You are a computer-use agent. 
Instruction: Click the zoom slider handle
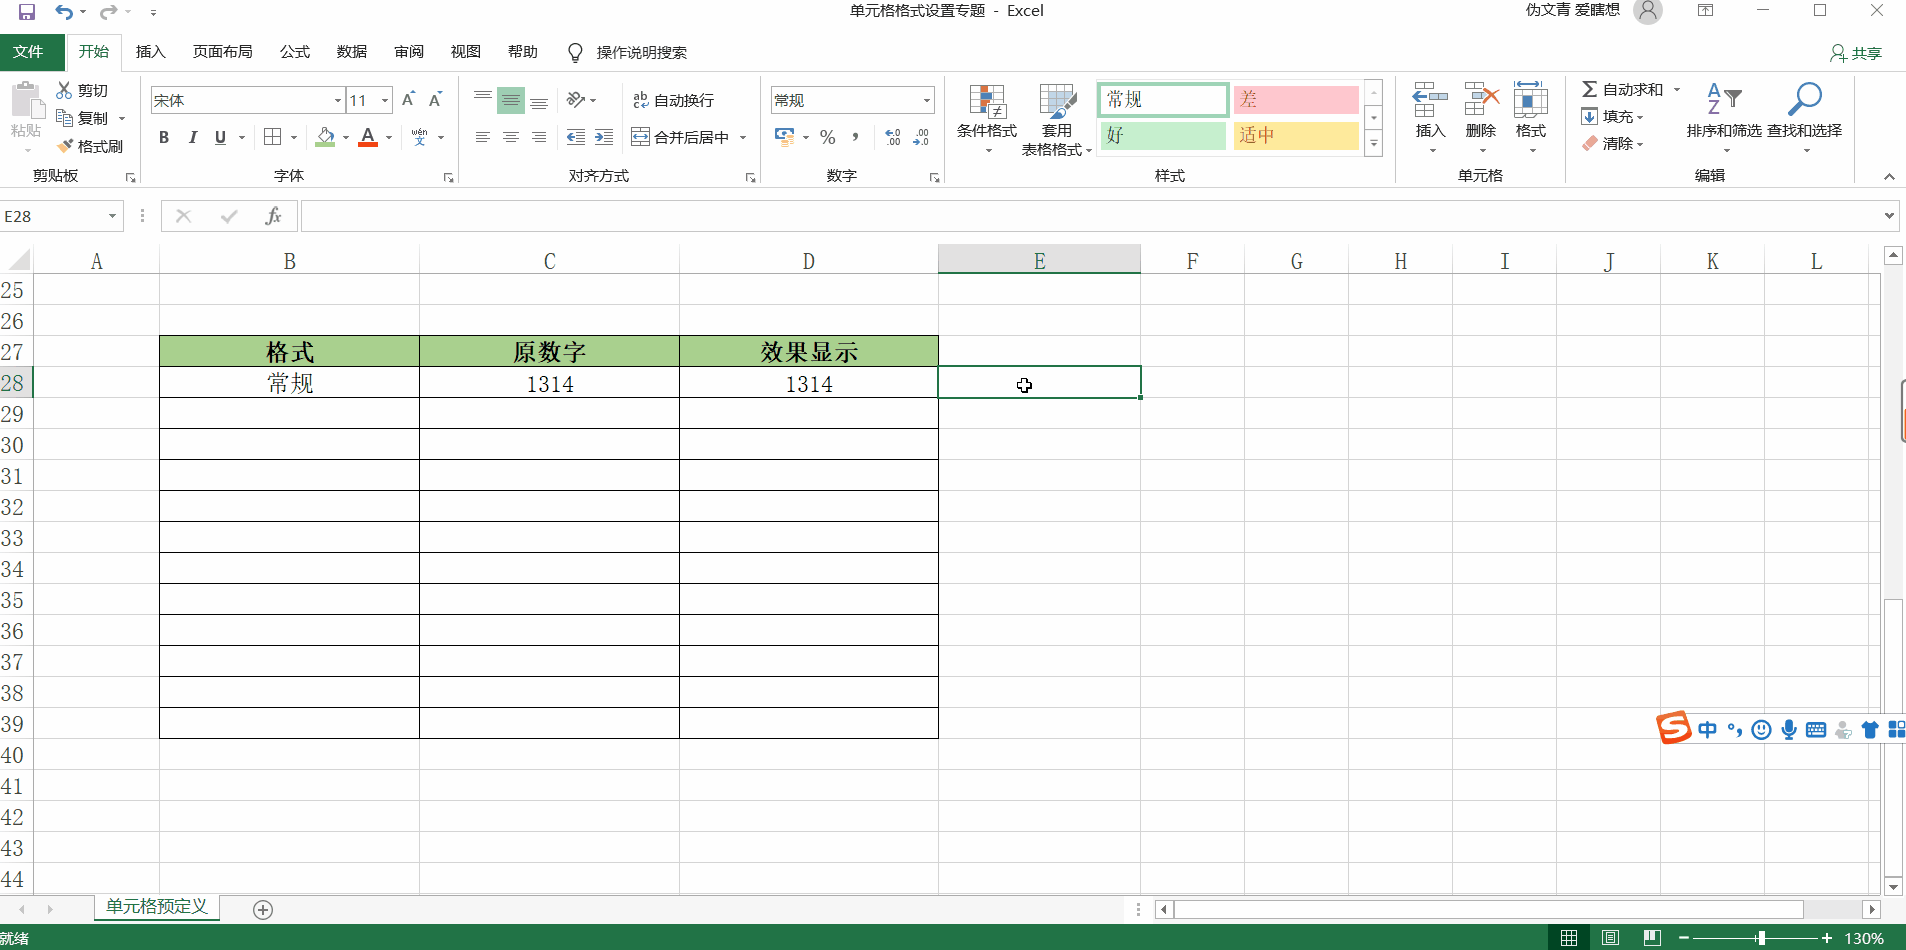tap(1761, 938)
